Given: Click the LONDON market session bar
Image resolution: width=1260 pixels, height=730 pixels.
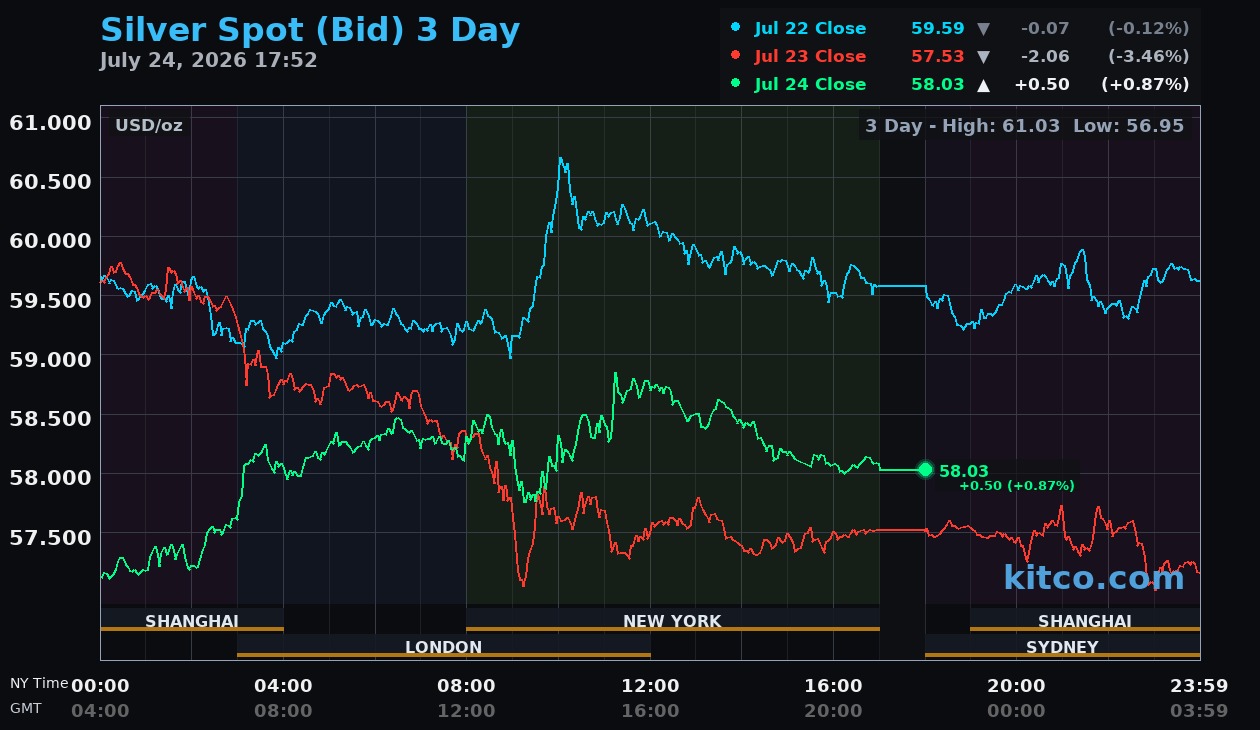Looking at the screenshot, I should tap(443, 646).
